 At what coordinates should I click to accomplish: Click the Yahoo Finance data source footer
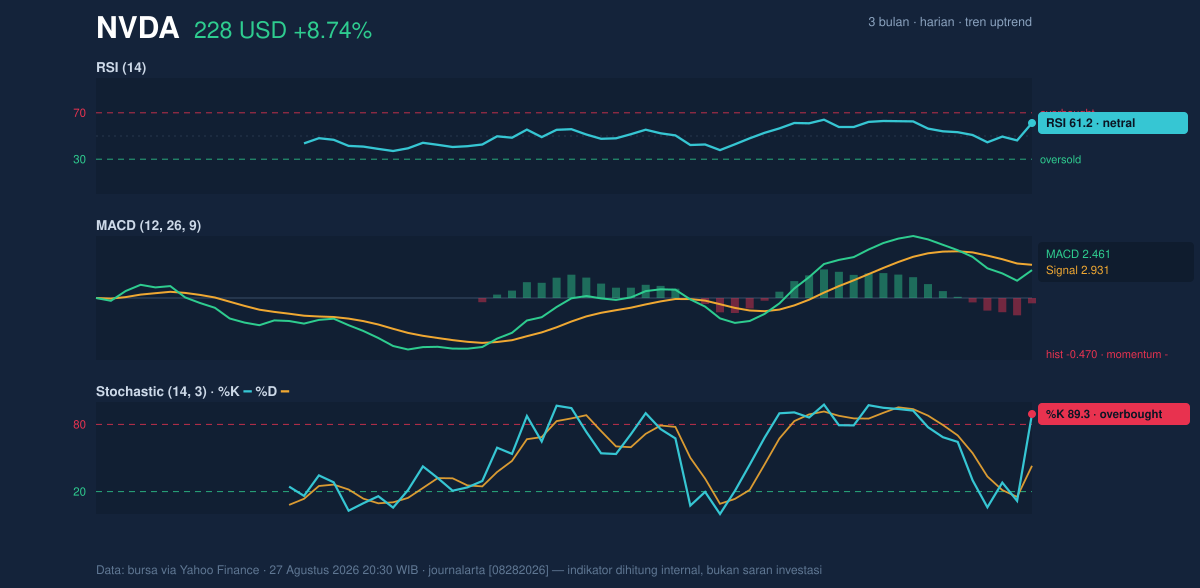pos(459,570)
